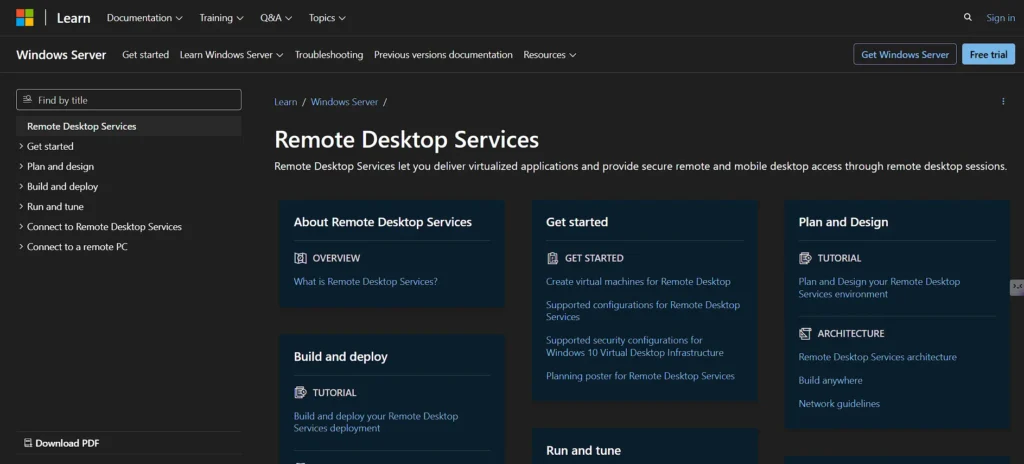Screen dimensions: 1024x464
Task: Click Learn breadcrumb link
Action: click(x=285, y=102)
